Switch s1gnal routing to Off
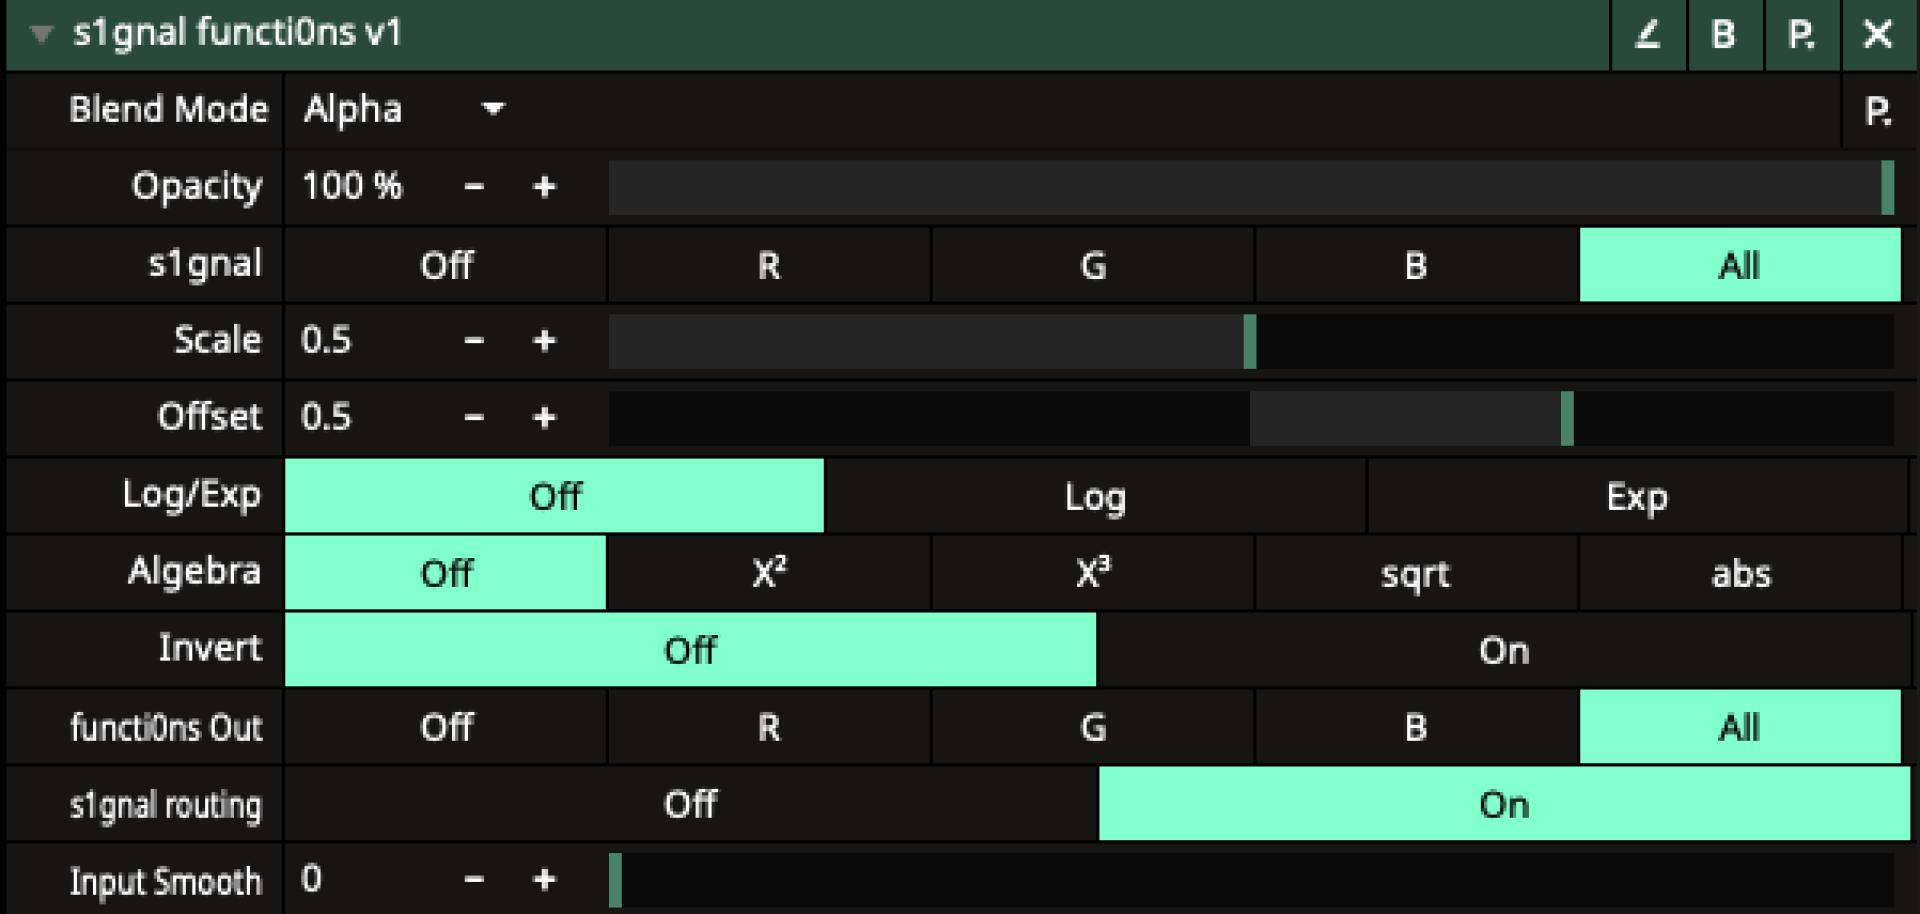The width and height of the screenshot is (1920, 914). (x=690, y=804)
